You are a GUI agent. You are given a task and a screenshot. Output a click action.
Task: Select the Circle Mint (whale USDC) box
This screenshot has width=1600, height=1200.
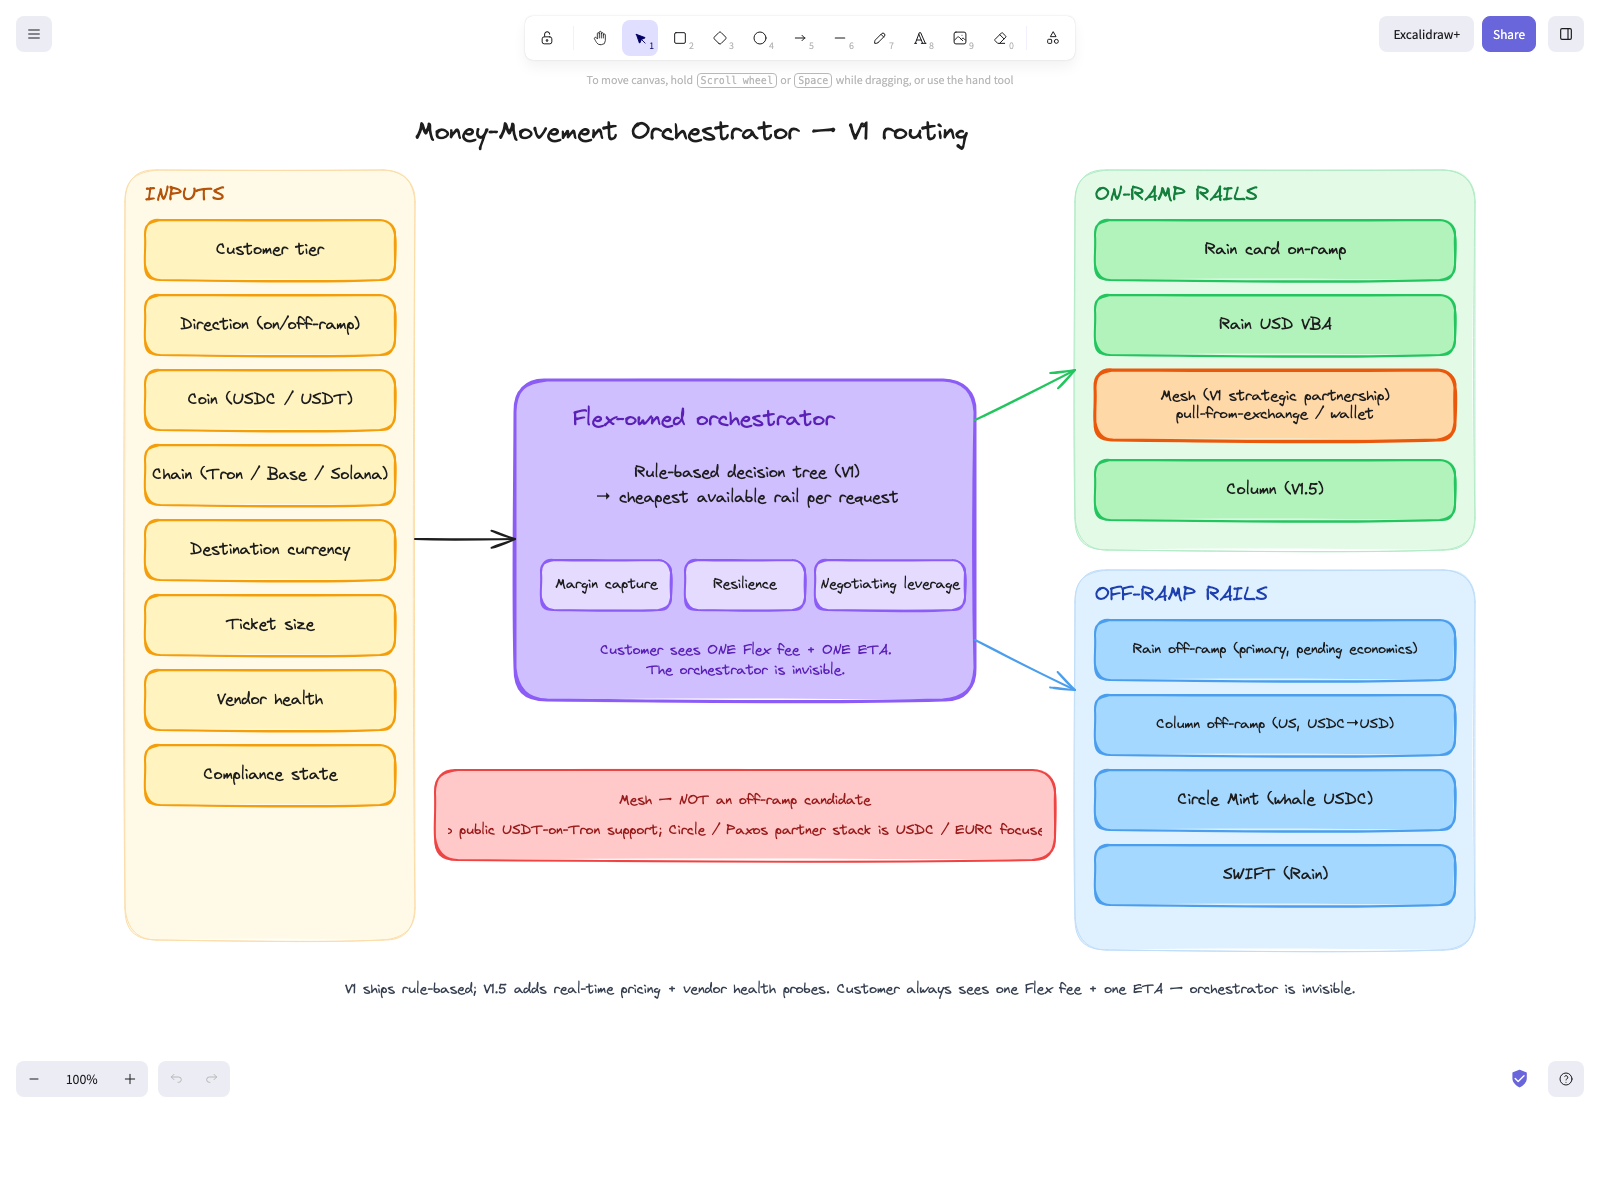(1275, 800)
